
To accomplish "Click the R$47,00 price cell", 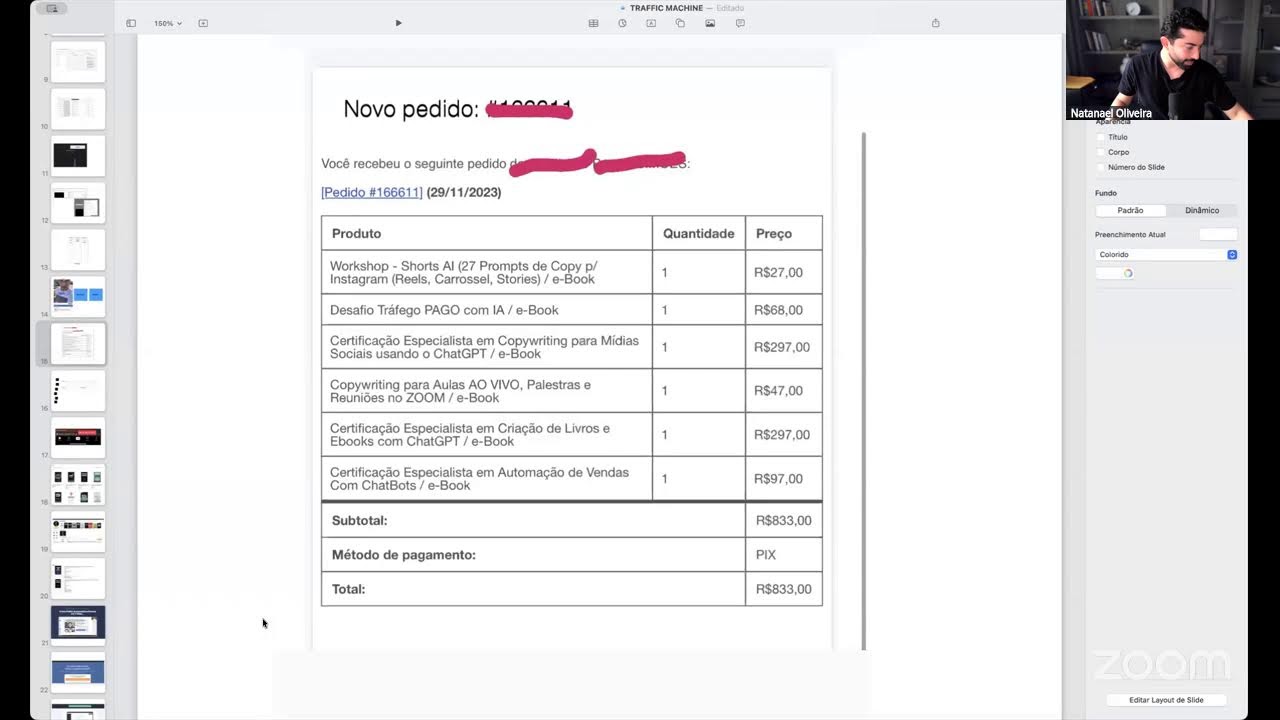I will click(x=783, y=390).
